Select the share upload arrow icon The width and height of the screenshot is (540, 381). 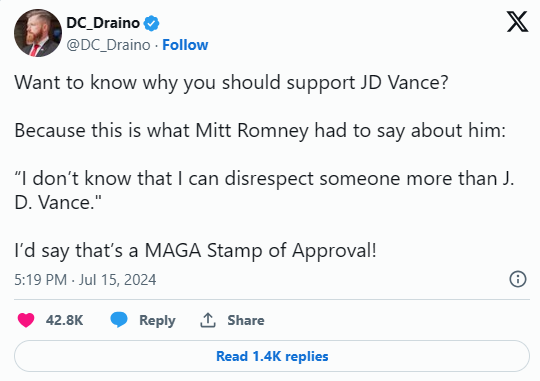(208, 320)
